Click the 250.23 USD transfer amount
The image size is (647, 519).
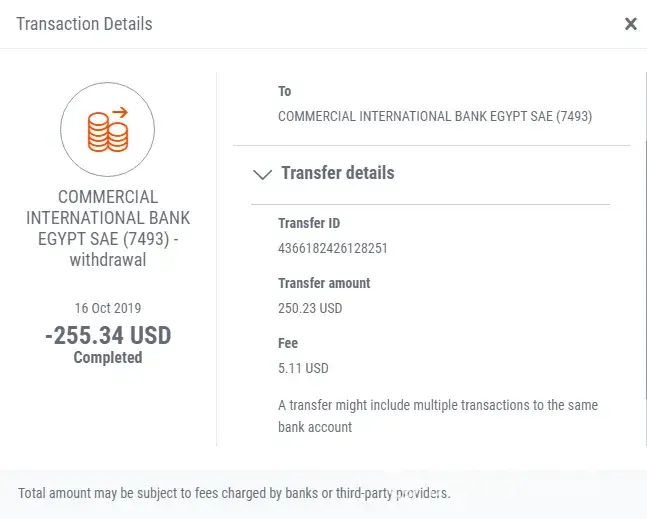310,308
